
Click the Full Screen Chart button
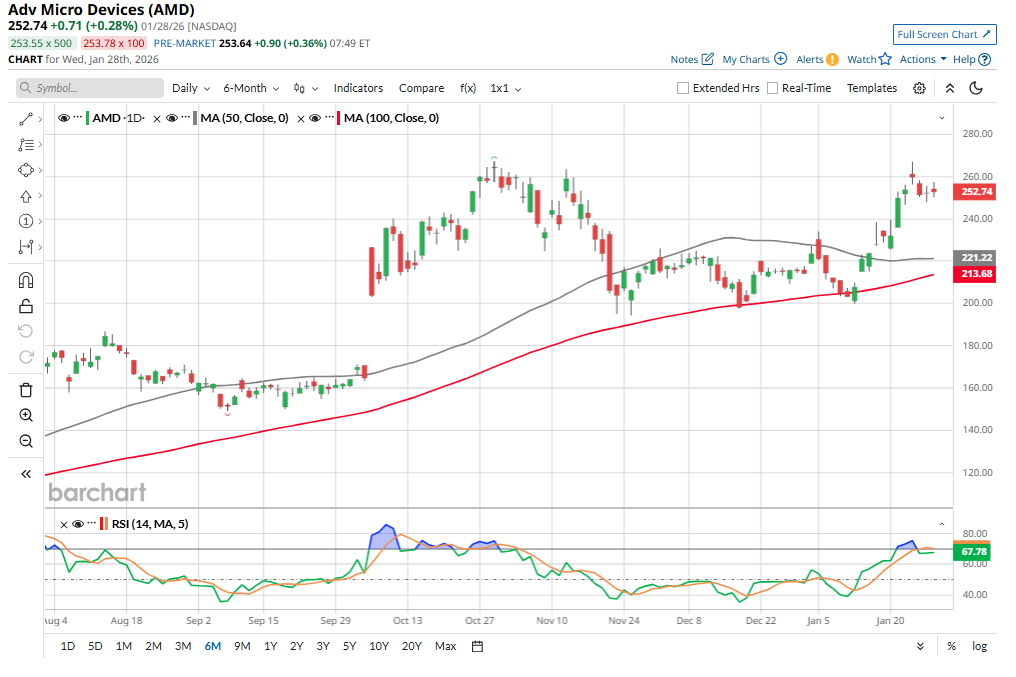945,34
